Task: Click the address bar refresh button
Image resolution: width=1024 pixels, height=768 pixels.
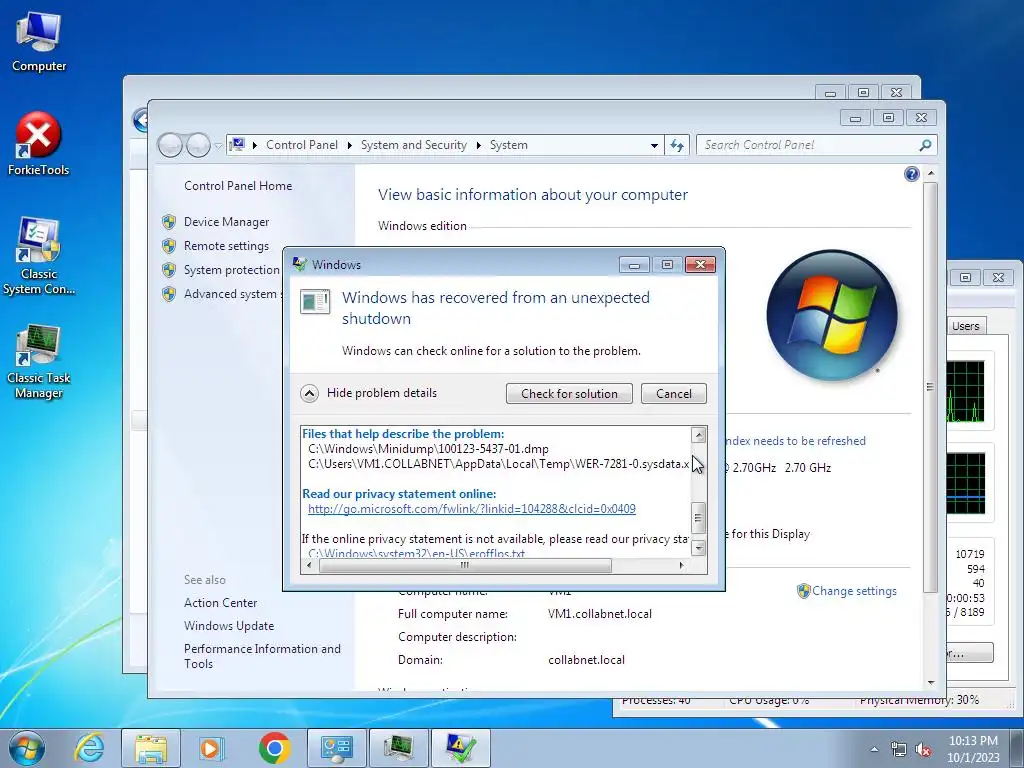Action: point(677,145)
